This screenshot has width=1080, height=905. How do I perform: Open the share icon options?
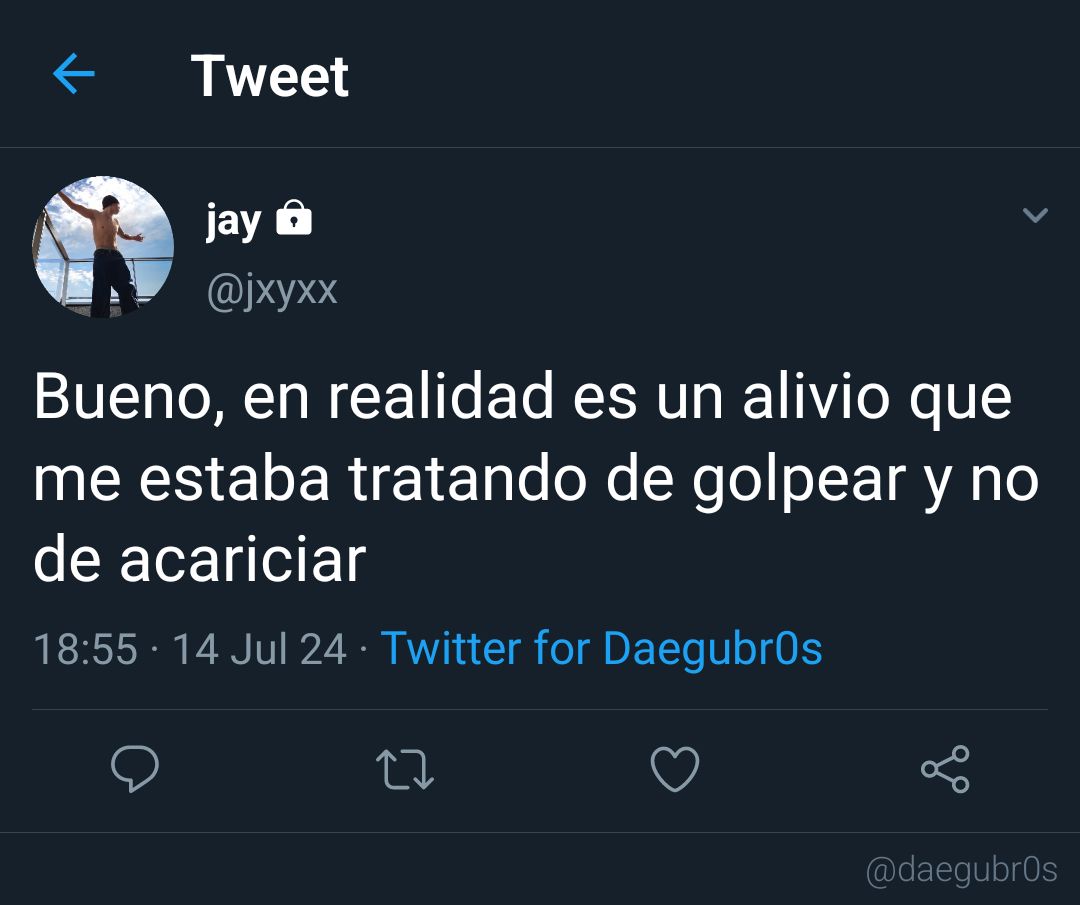(x=946, y=769)
